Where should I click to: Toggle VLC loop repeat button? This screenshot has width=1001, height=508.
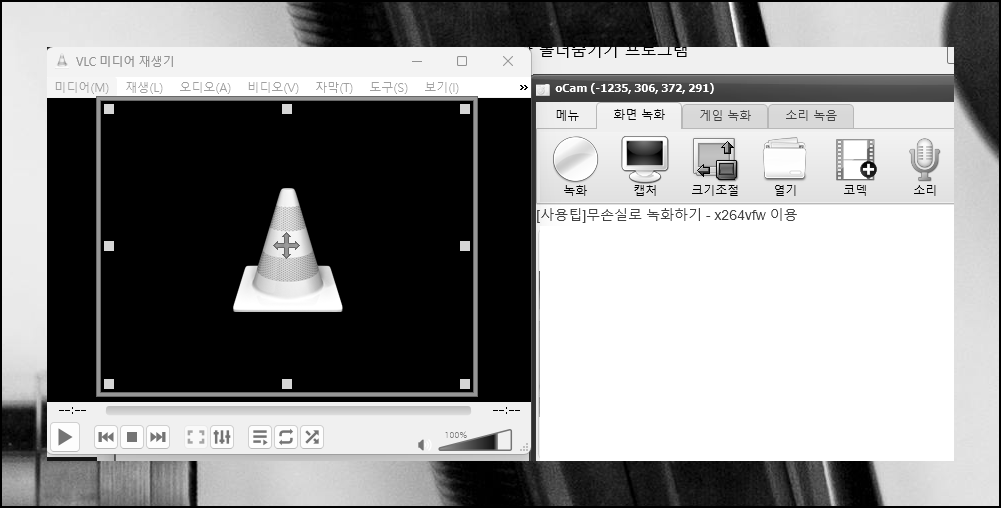coord(285,437)
